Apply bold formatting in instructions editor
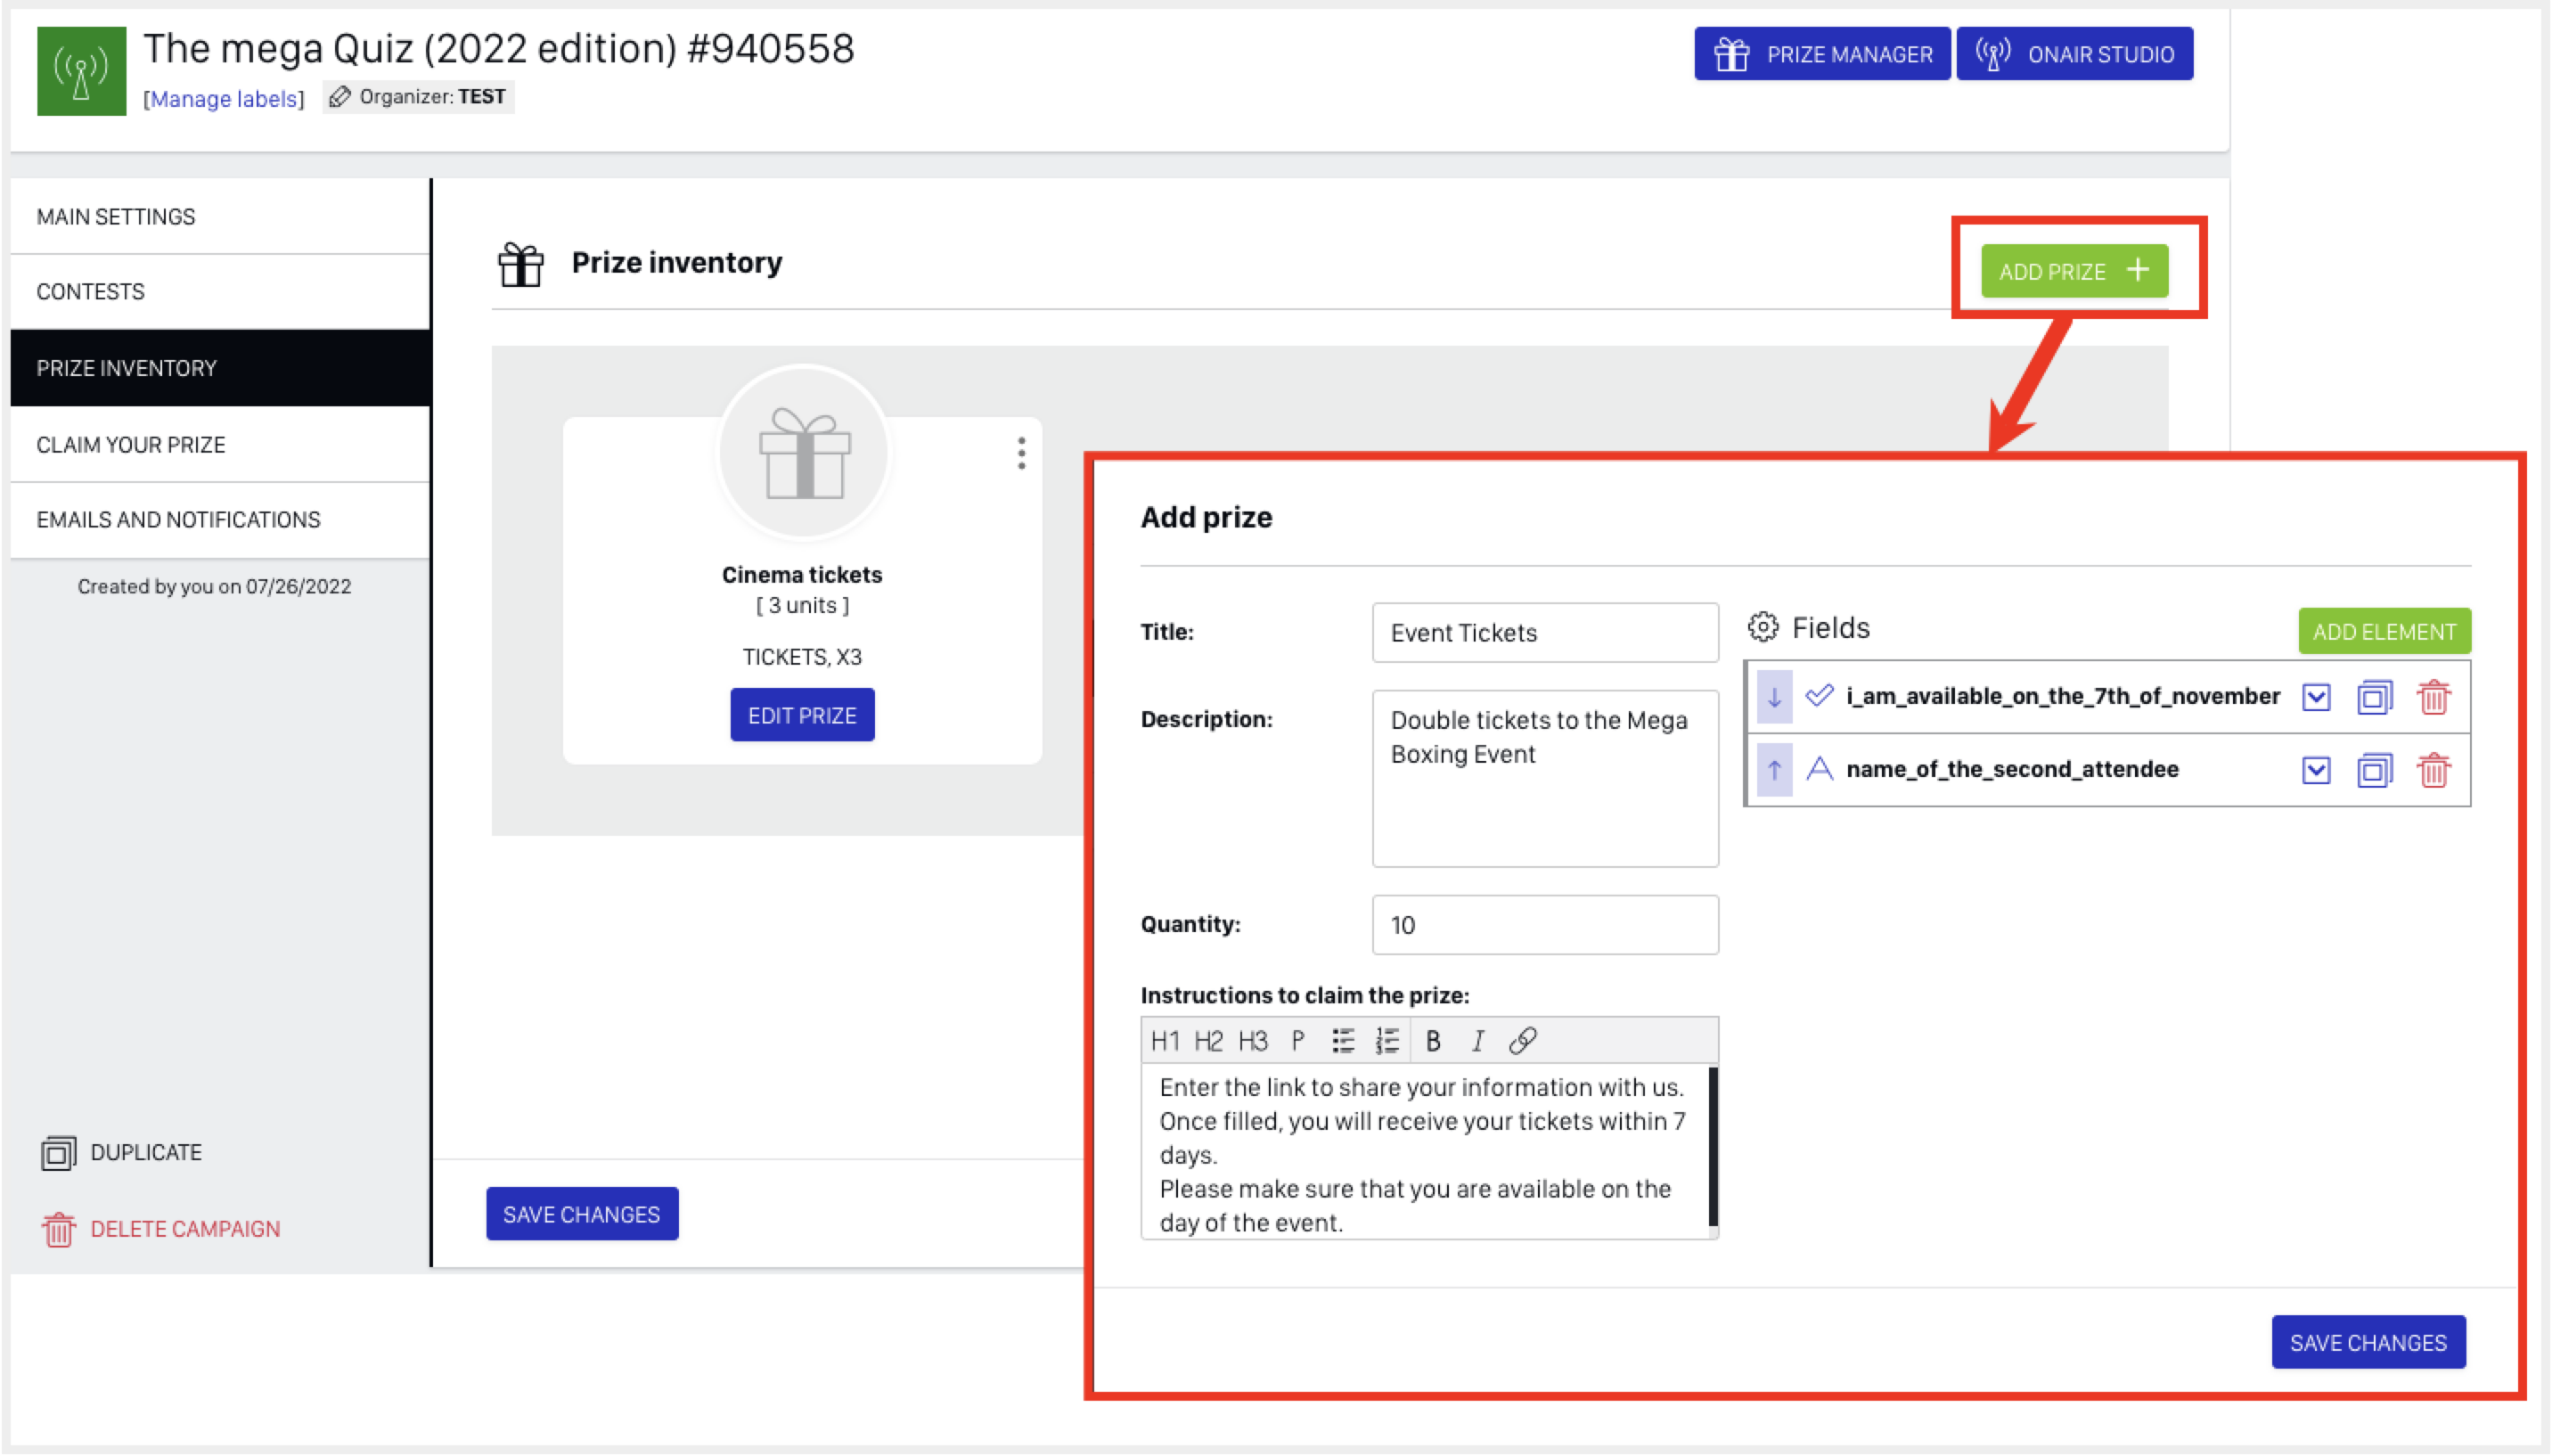This screenshot has height=1456, width=2552. pyautogui.click(x=1433, y=1041)
